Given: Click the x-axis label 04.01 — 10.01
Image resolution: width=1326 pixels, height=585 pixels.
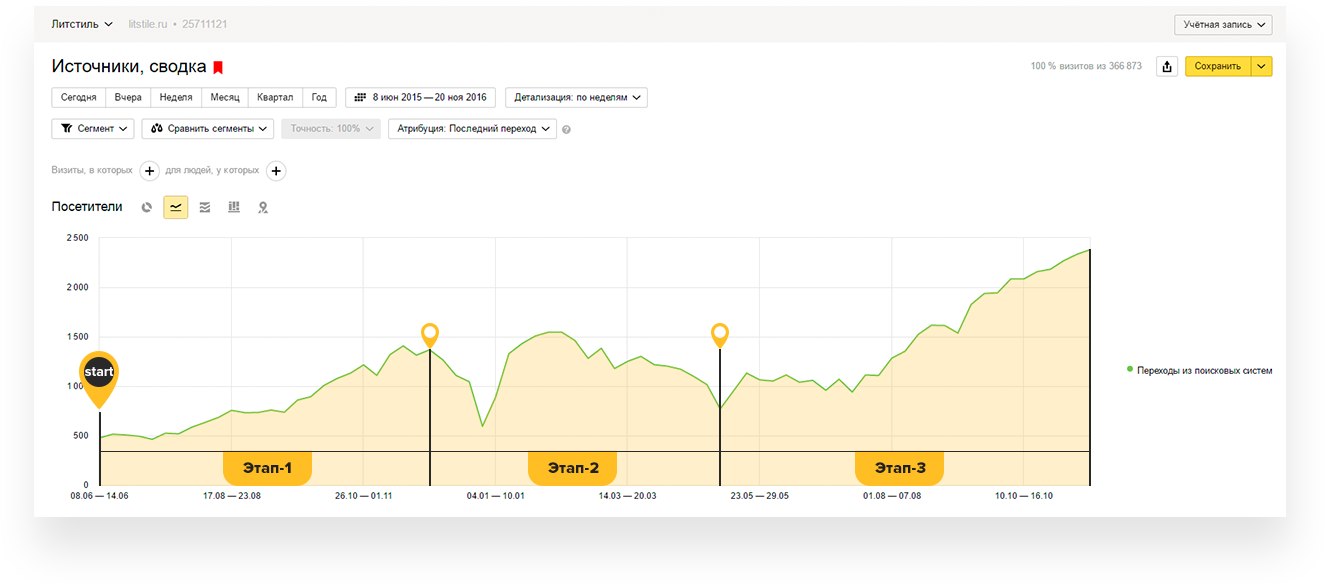Looking at the screenshot, I should (496, 495).
